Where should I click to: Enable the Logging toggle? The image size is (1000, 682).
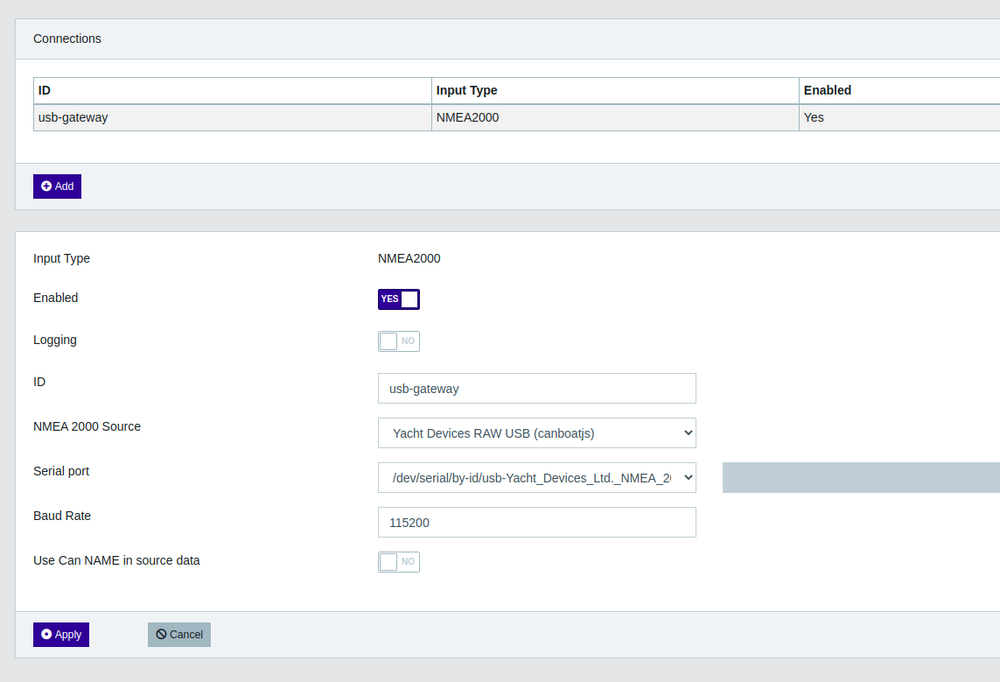point(398,340)
